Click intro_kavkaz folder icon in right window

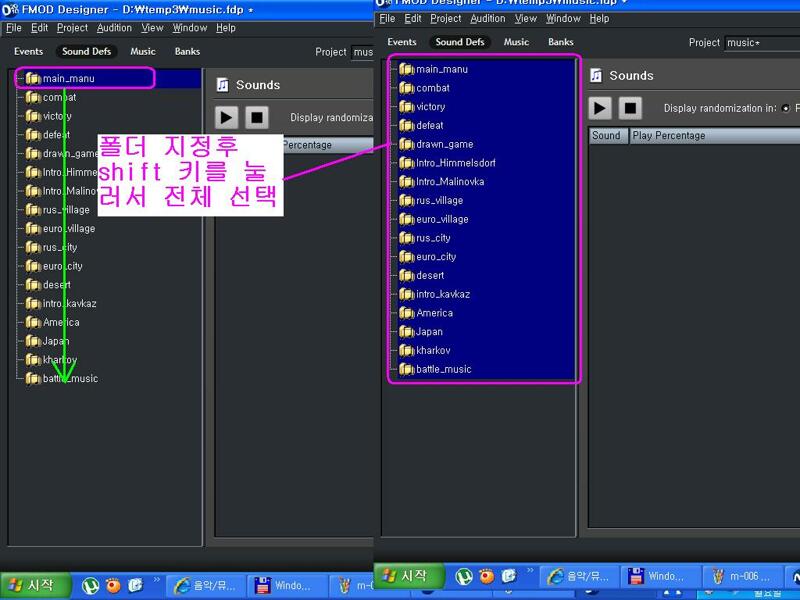407,294
